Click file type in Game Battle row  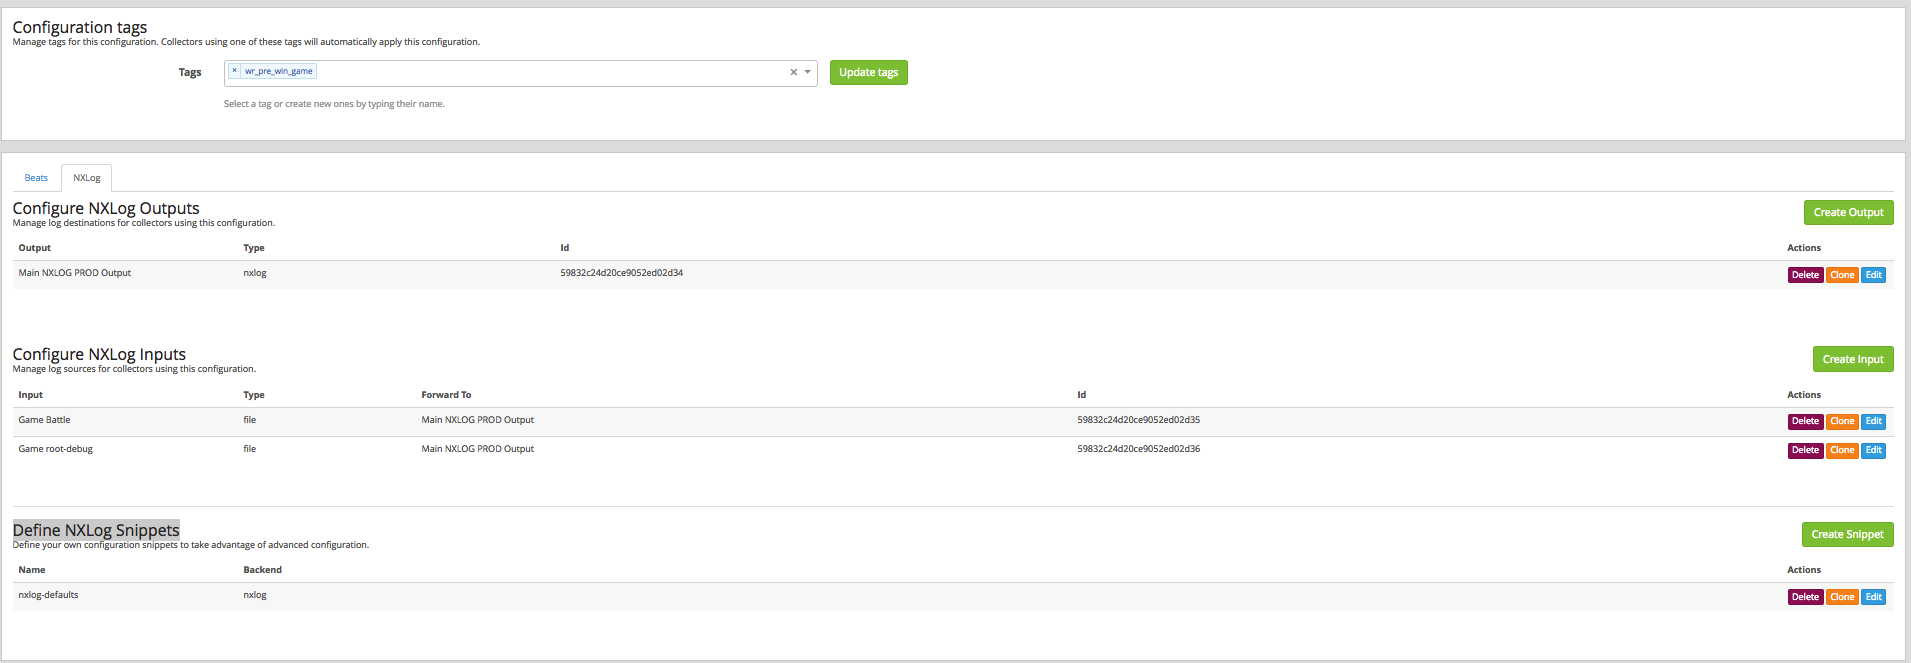(249, 420)
